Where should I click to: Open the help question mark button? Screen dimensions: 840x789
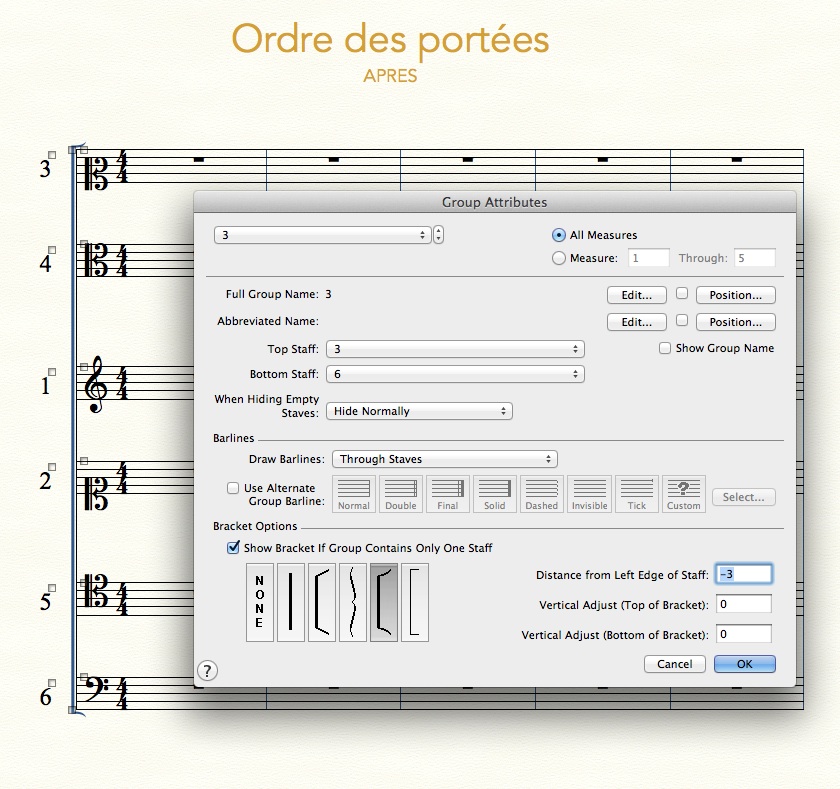pyautogui.click(x=208, y=670)
